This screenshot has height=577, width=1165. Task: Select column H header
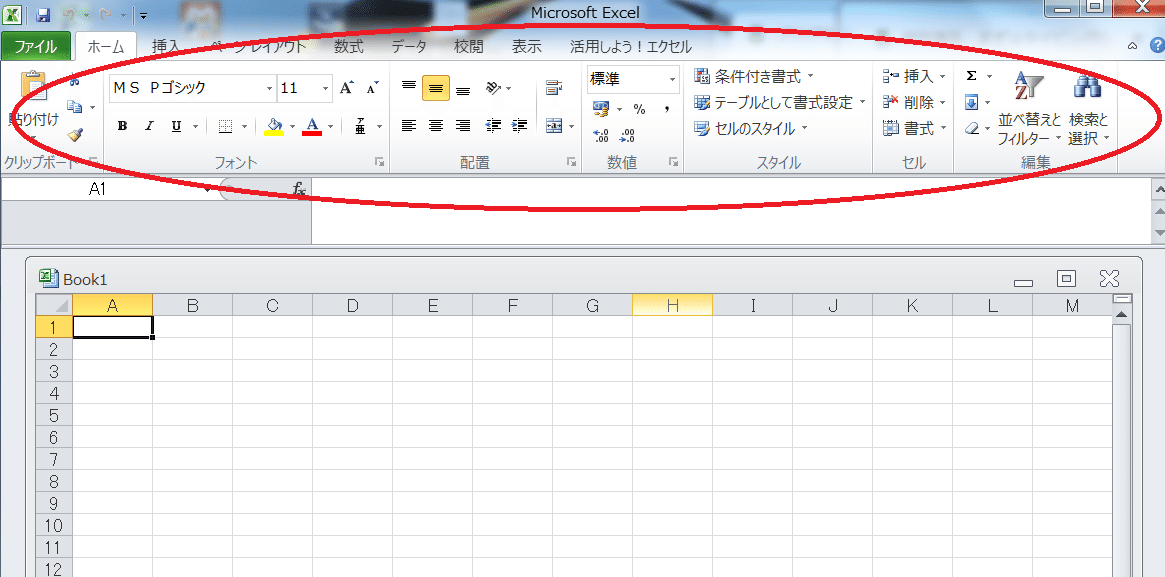[672, 305]
